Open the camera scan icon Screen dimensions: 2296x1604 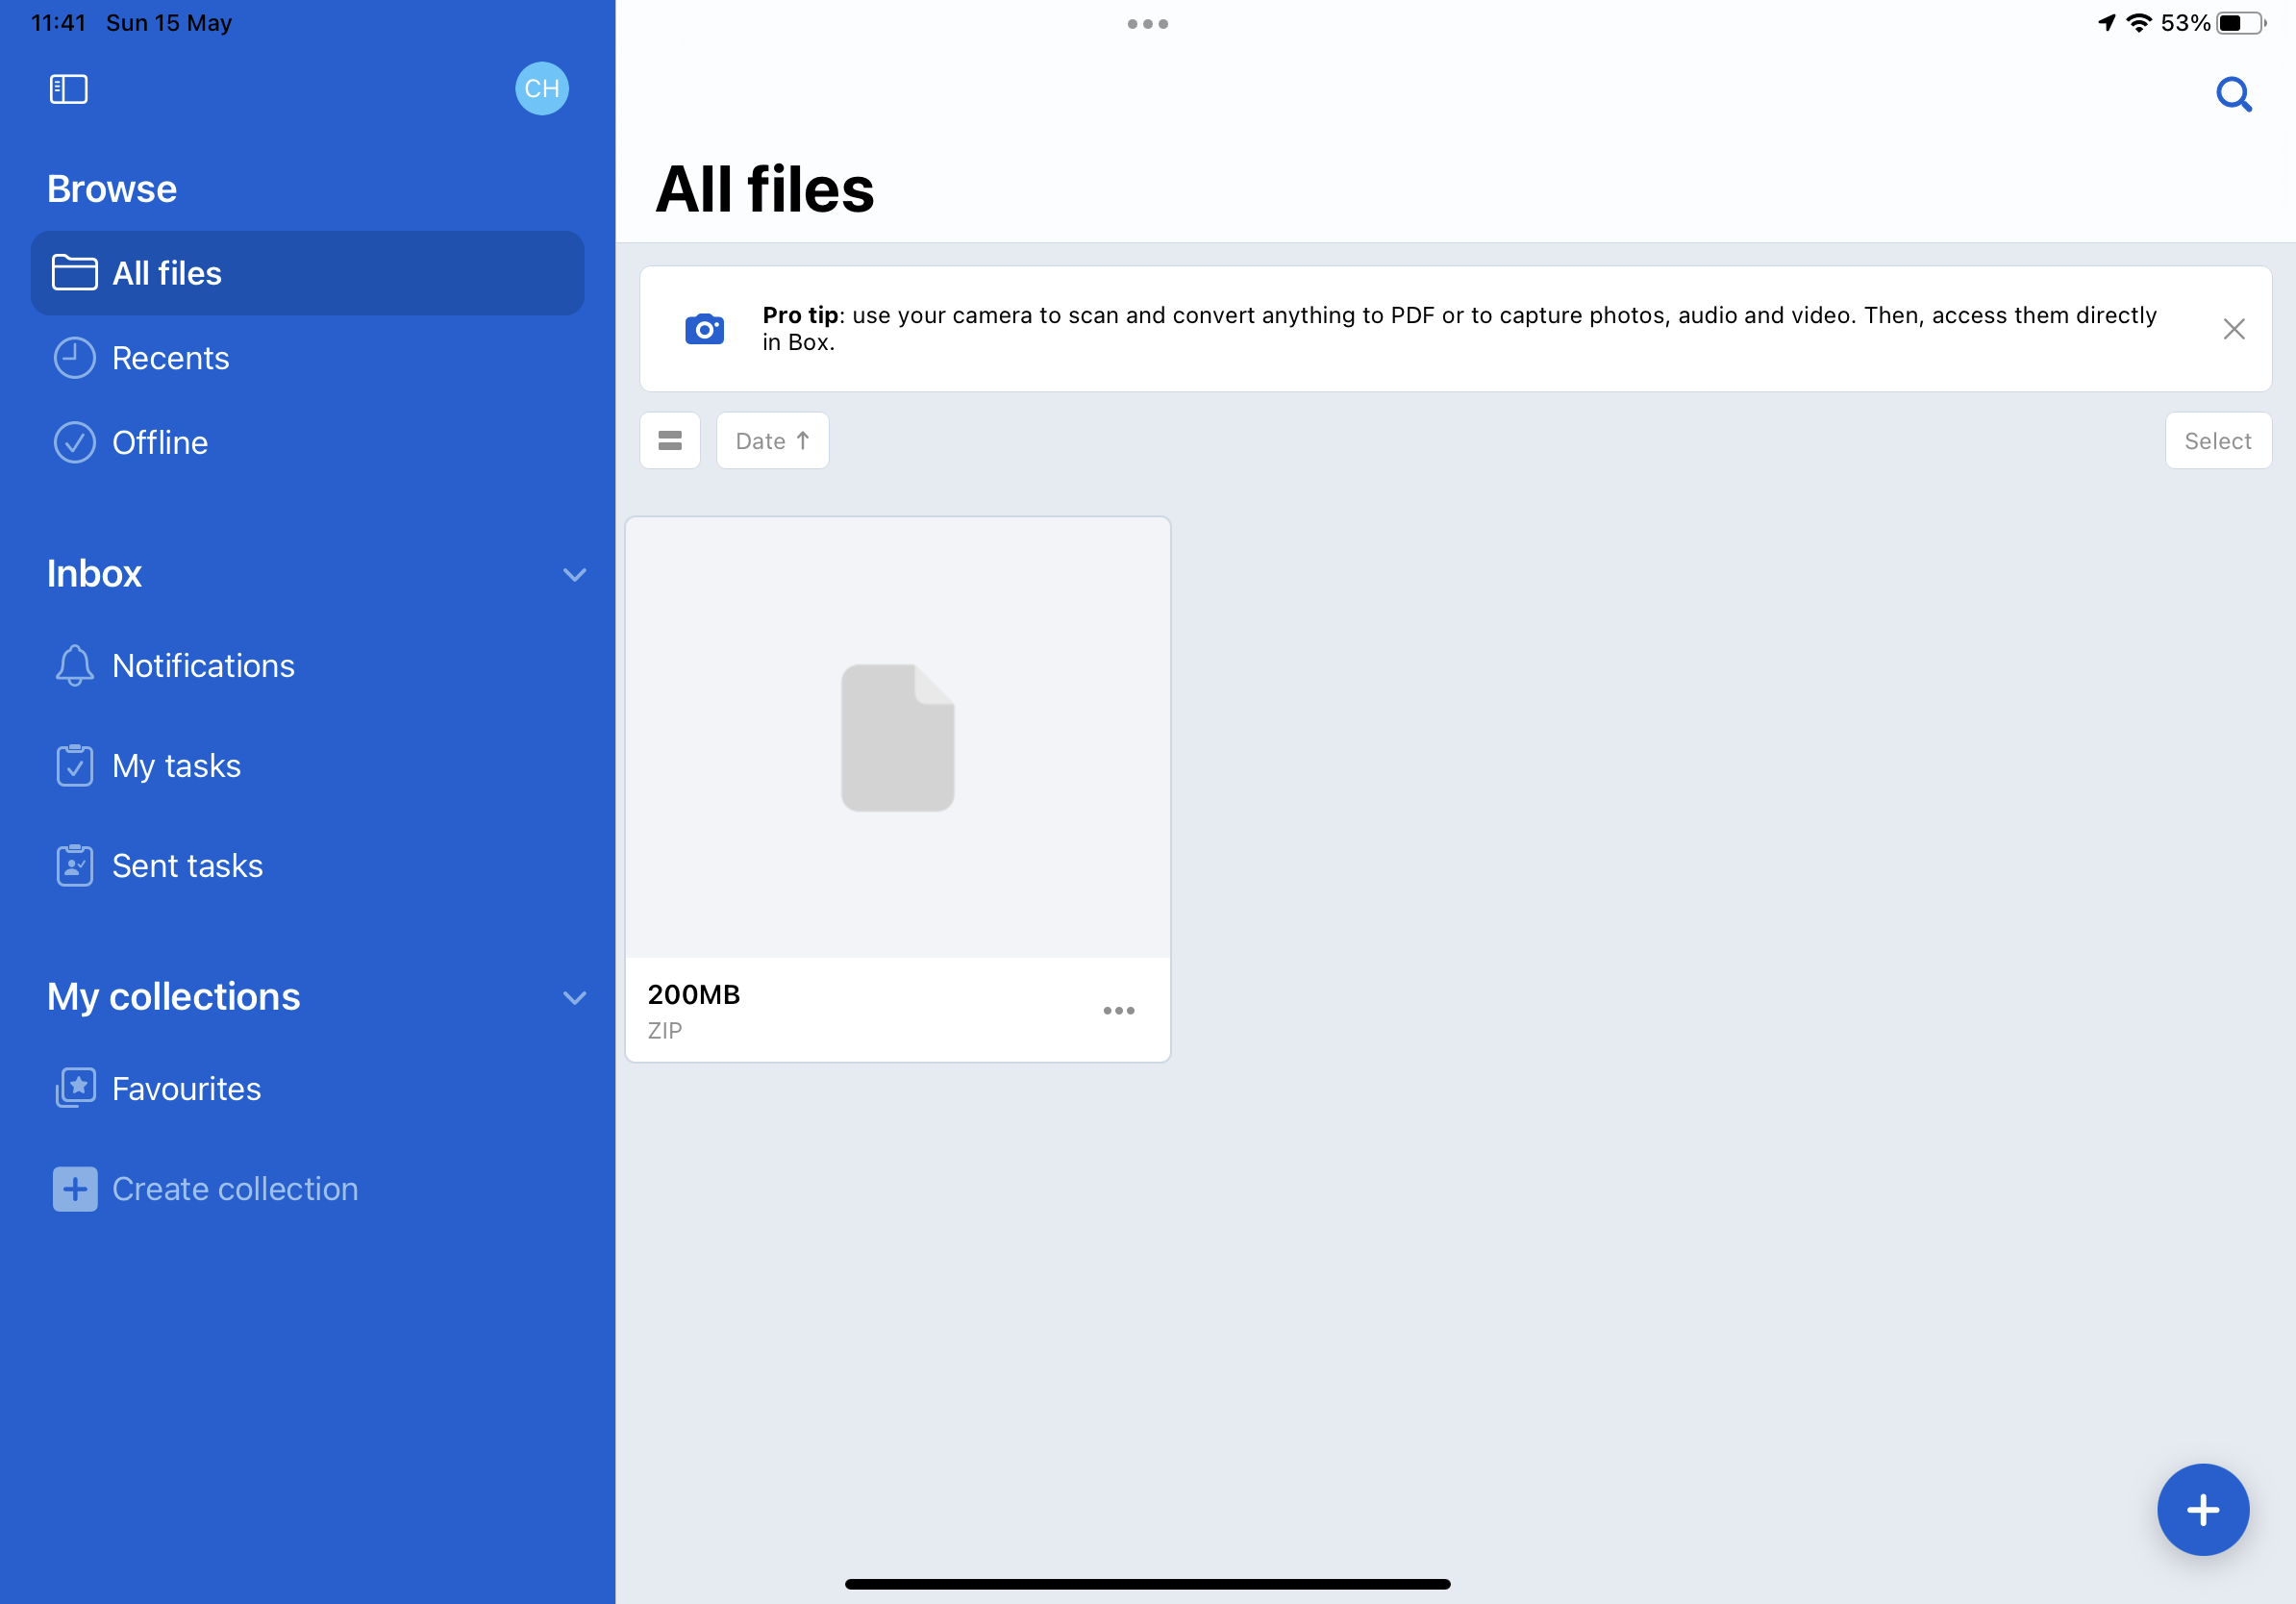pyautogui.click(x=704, y=328)
